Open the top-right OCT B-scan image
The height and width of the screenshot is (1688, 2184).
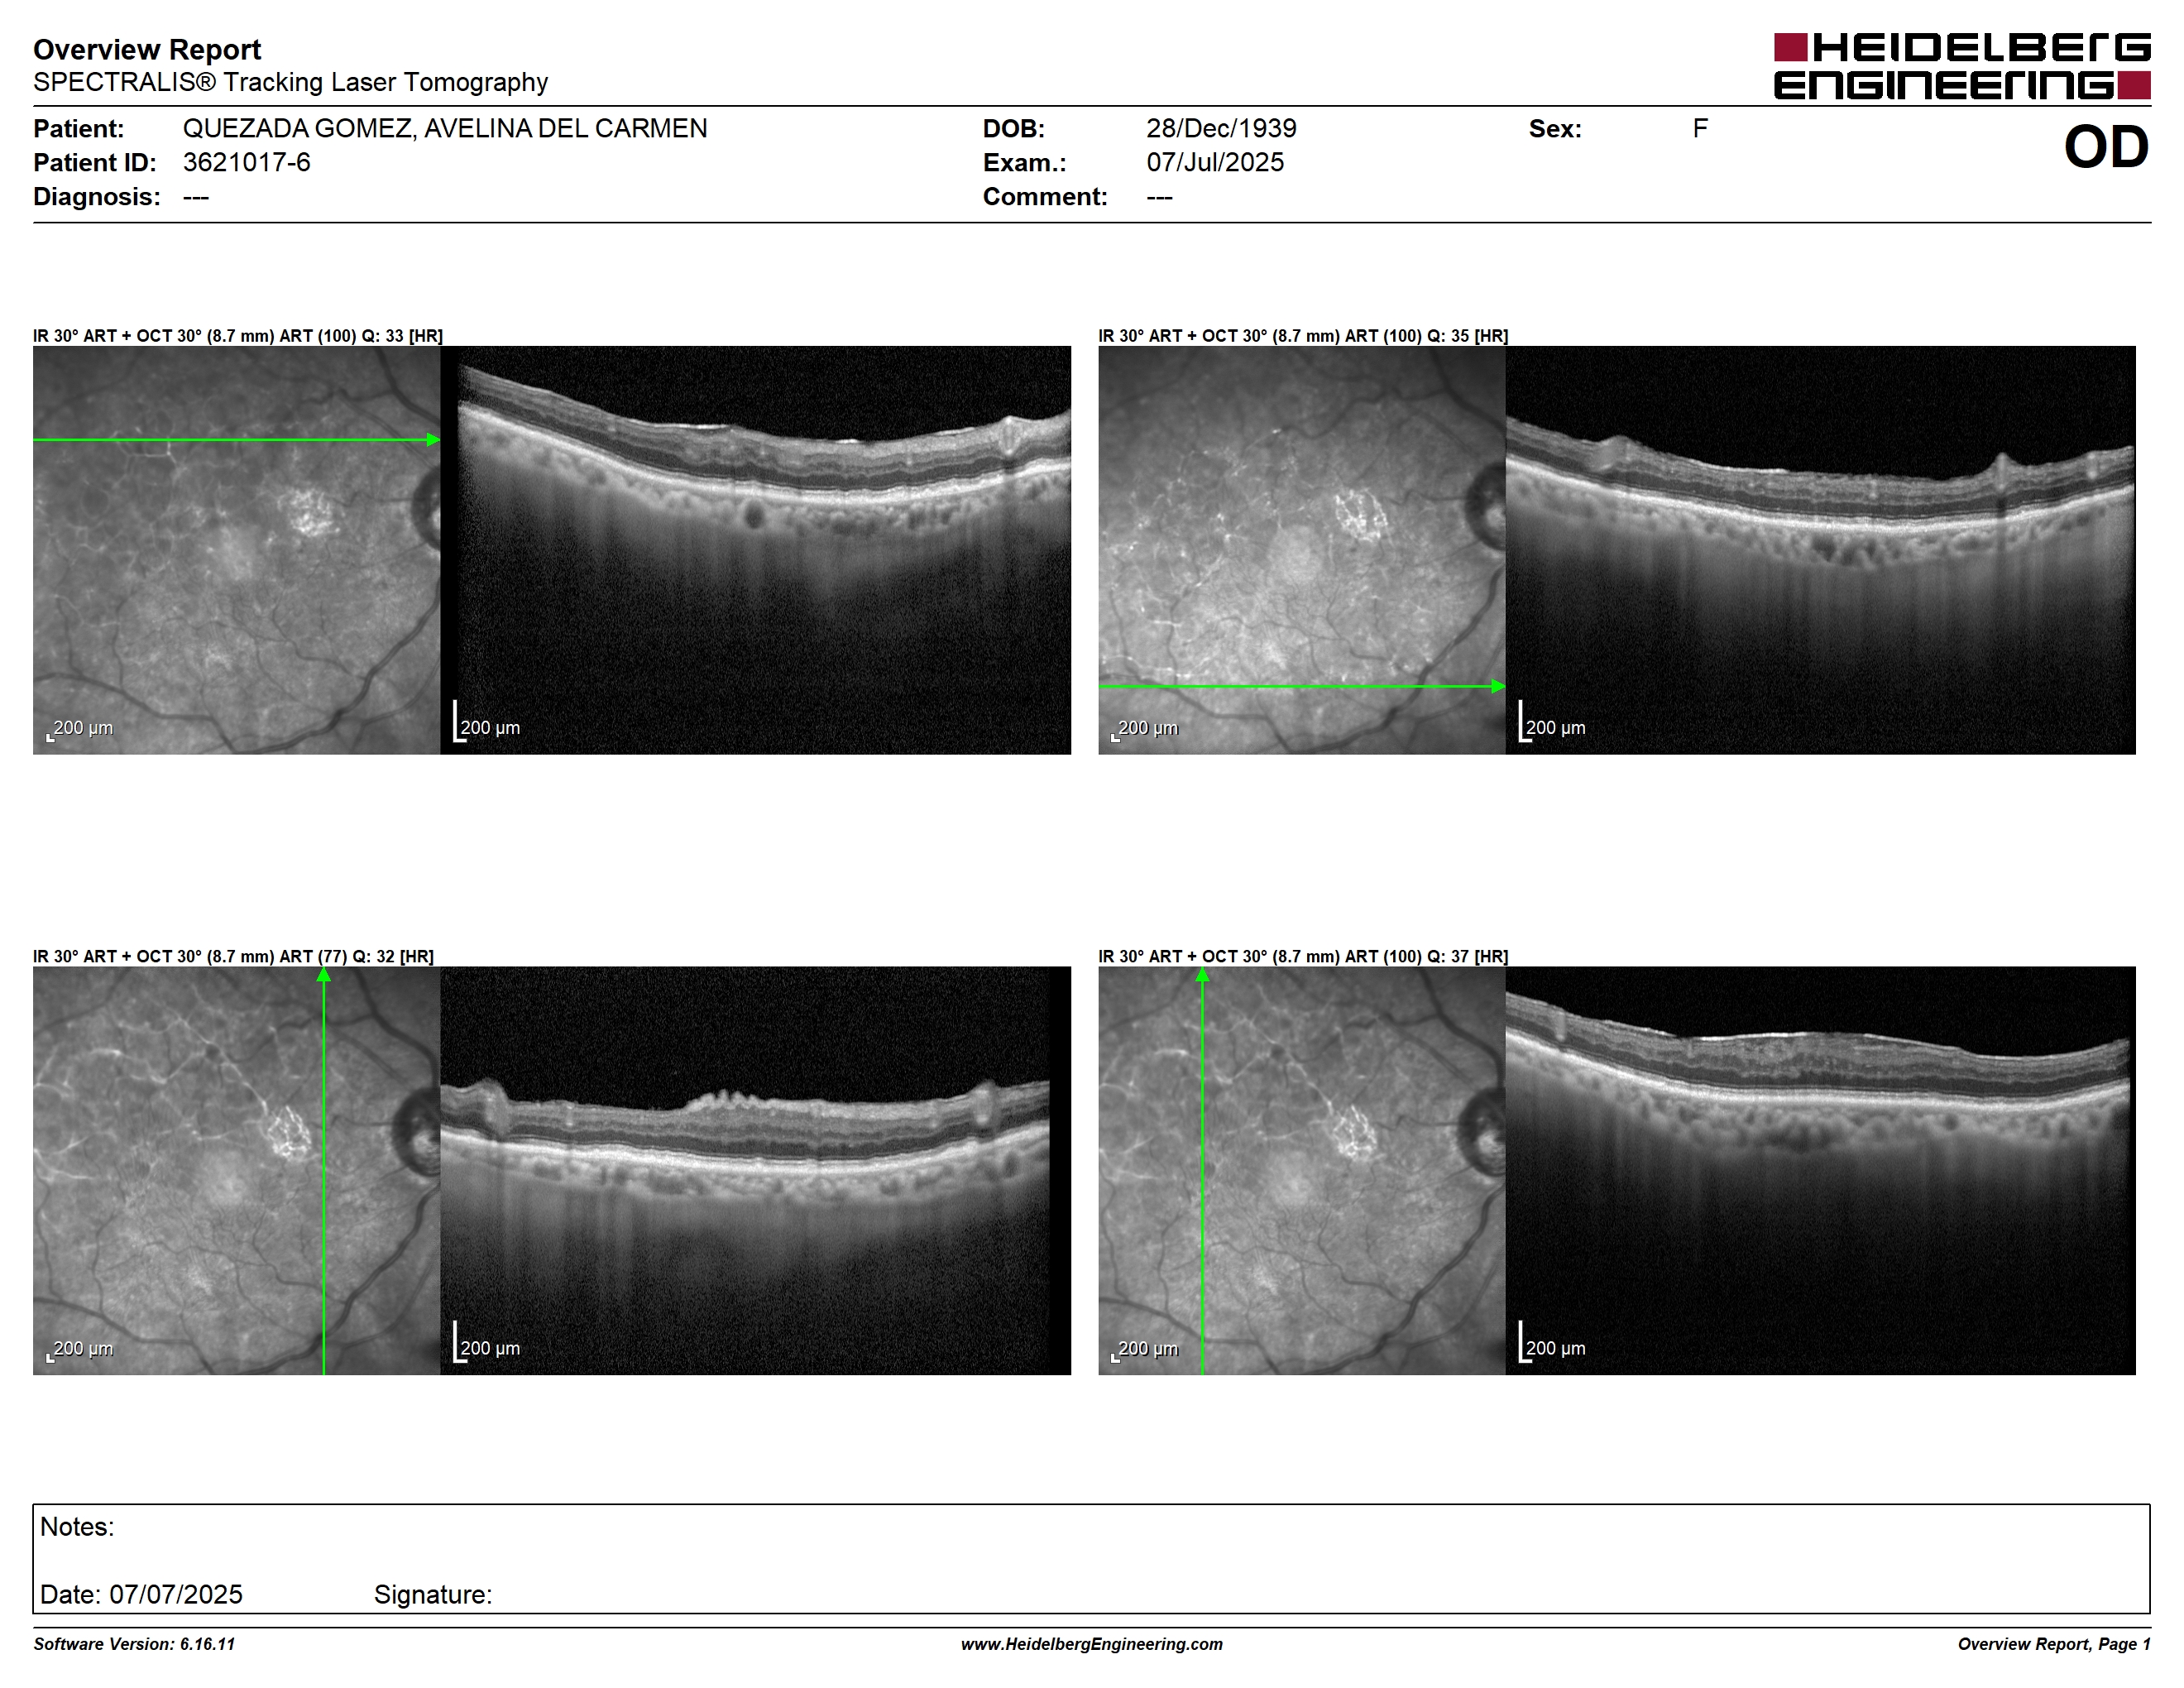point(1821,550)
